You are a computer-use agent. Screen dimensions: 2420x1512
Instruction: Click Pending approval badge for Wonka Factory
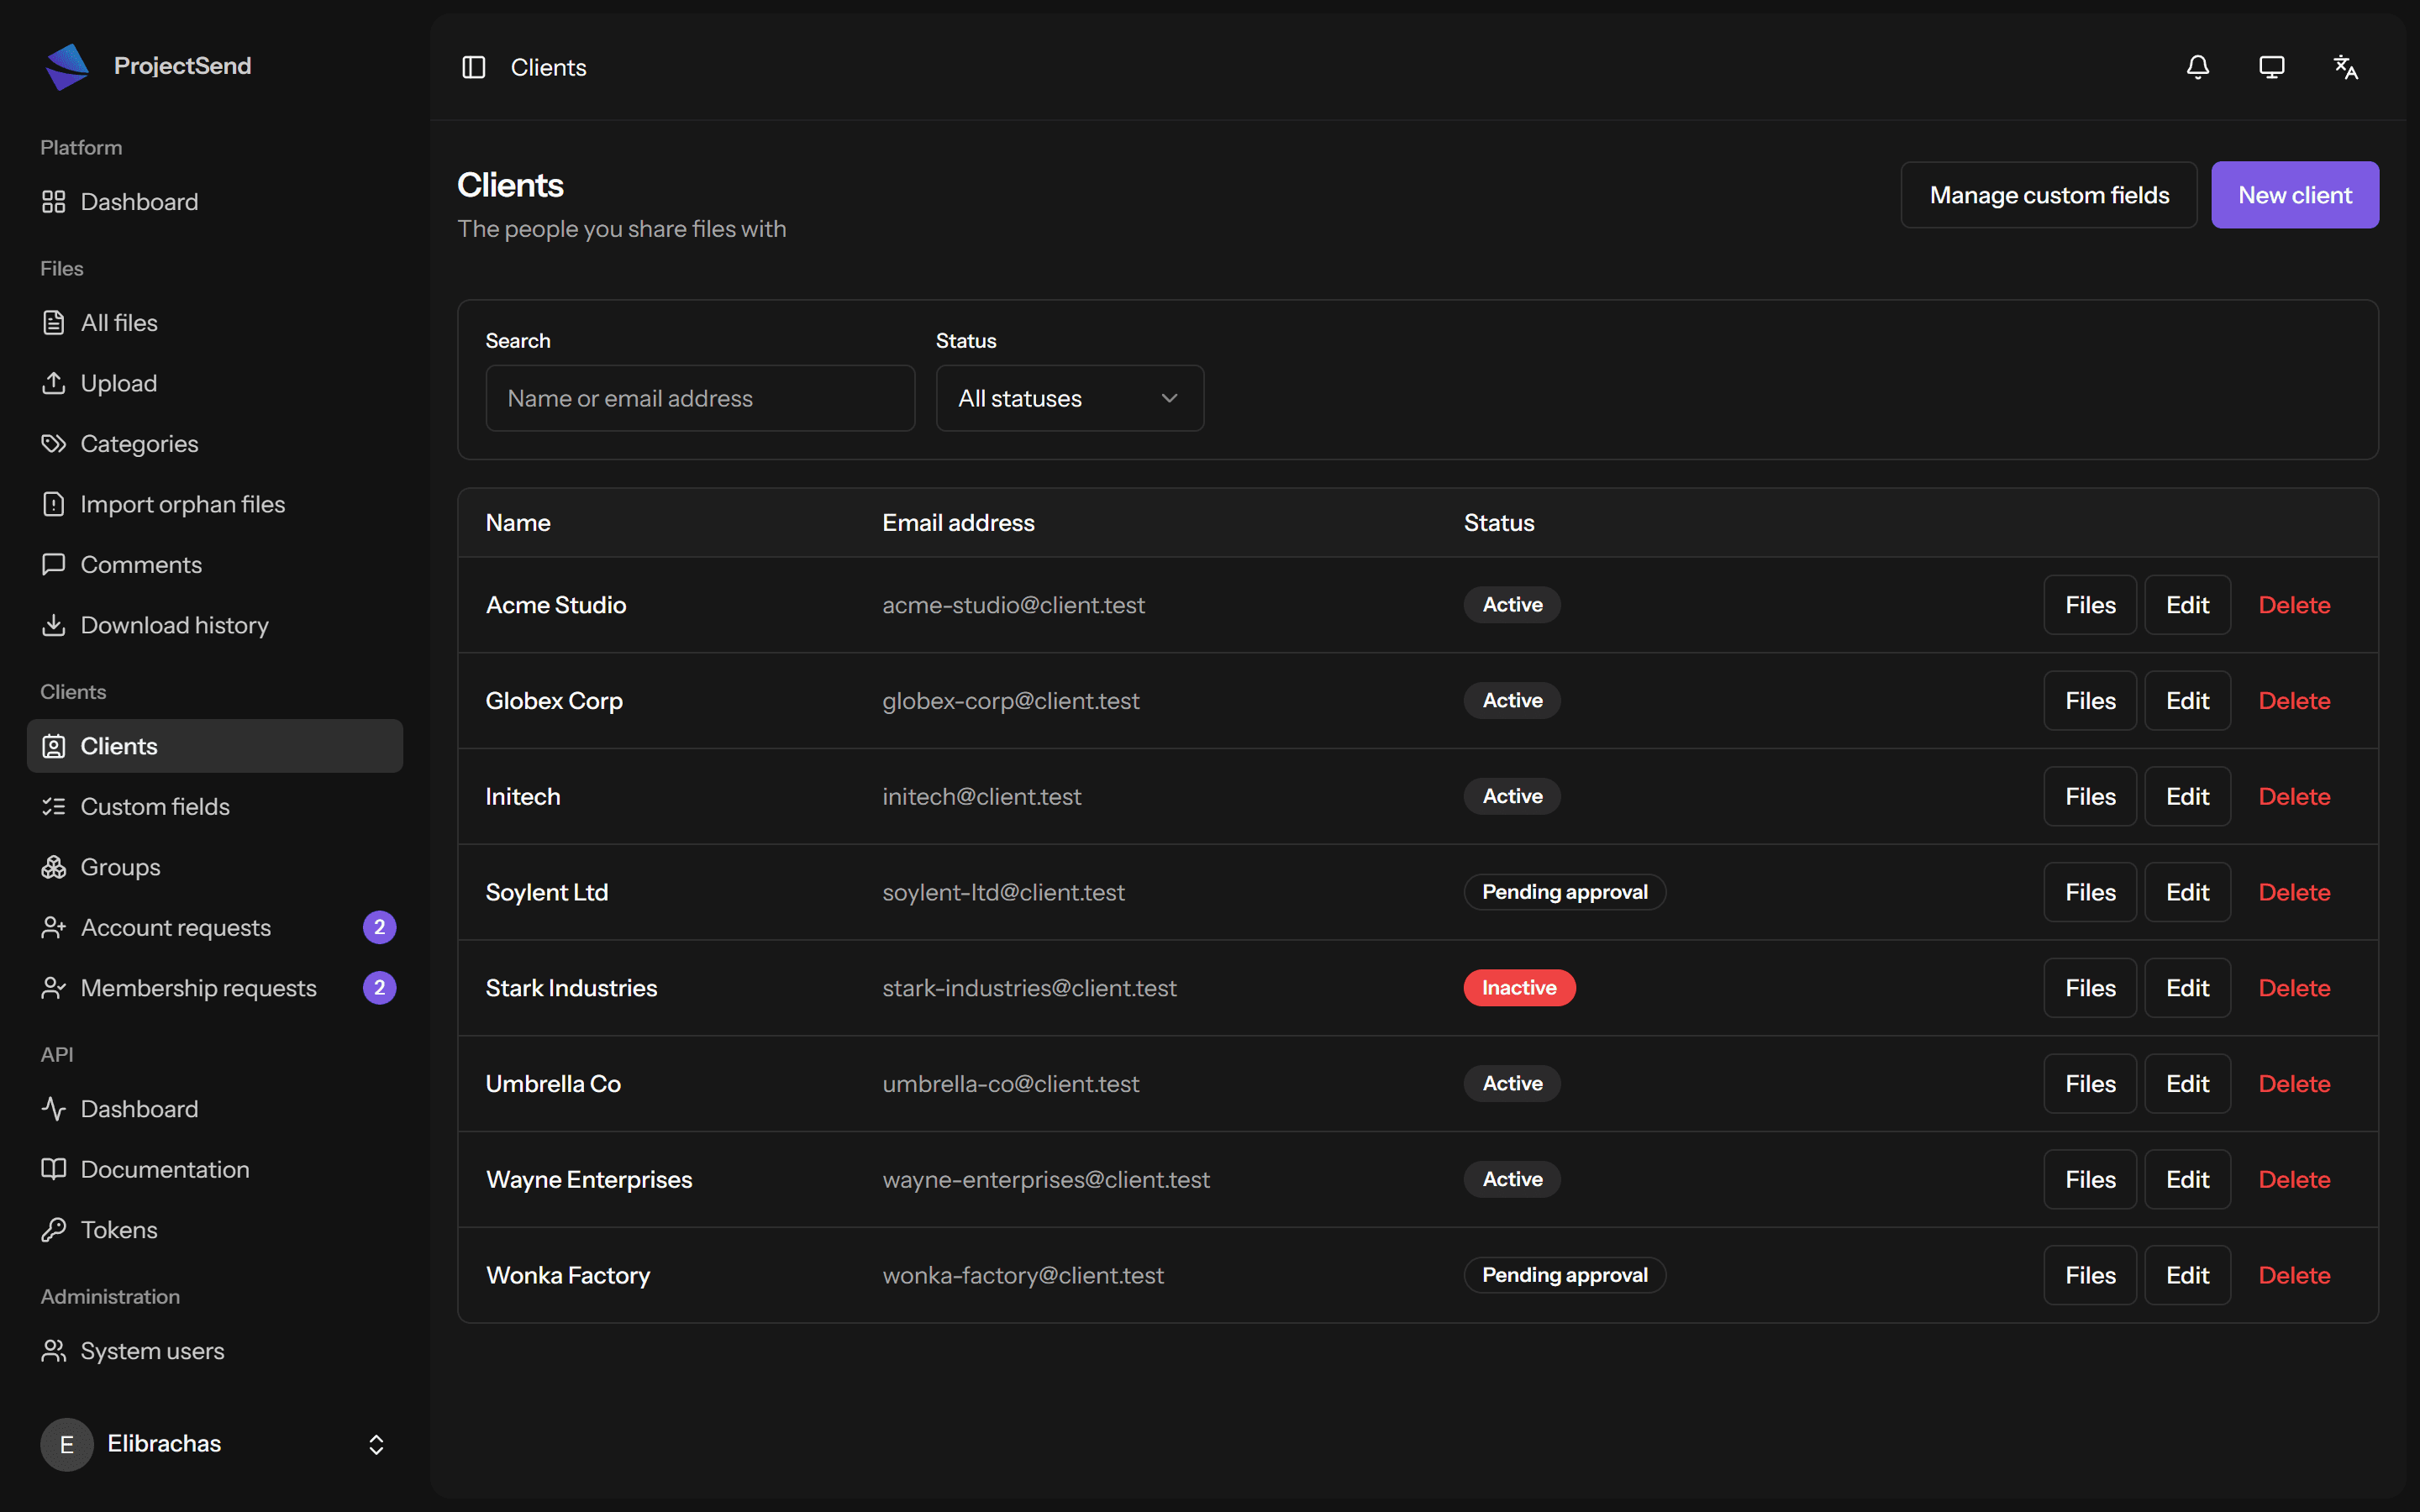pos(1564,1275)
